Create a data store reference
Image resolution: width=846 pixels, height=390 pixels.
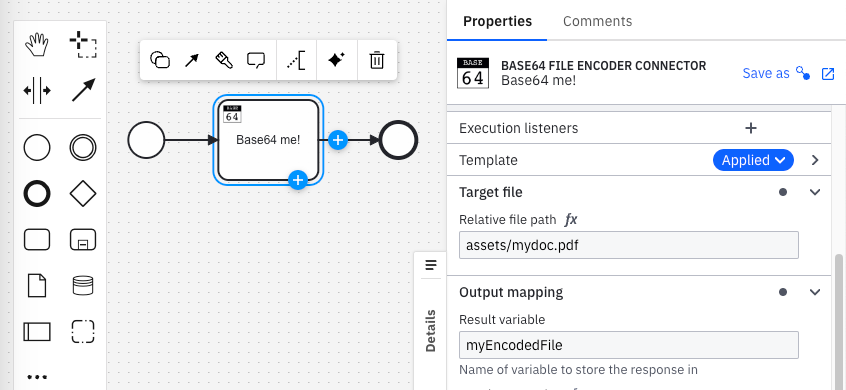pyautogui.click(x=83, y=285)
